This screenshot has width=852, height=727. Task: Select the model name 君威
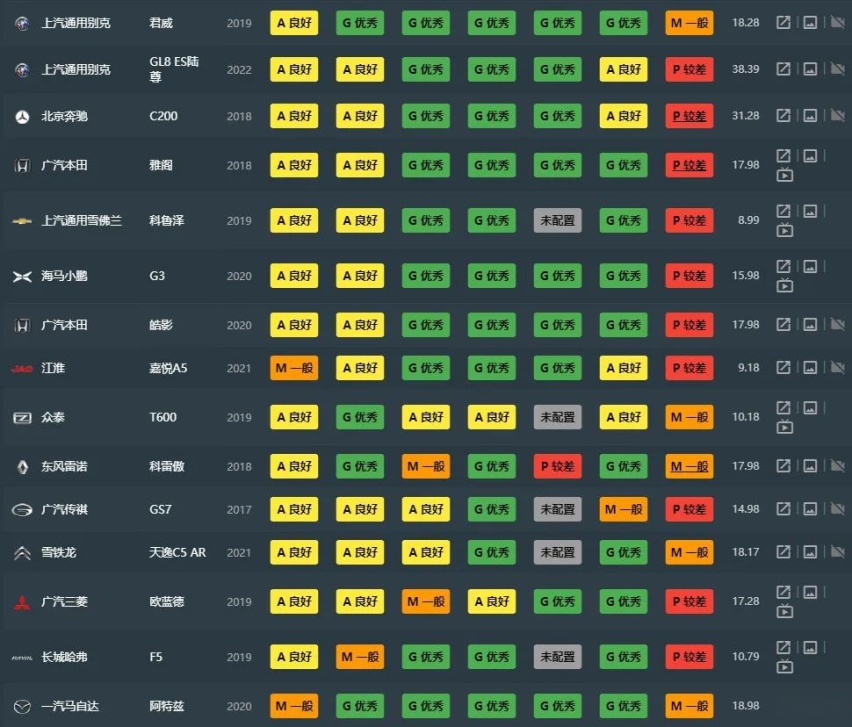(x=161, y=23)
